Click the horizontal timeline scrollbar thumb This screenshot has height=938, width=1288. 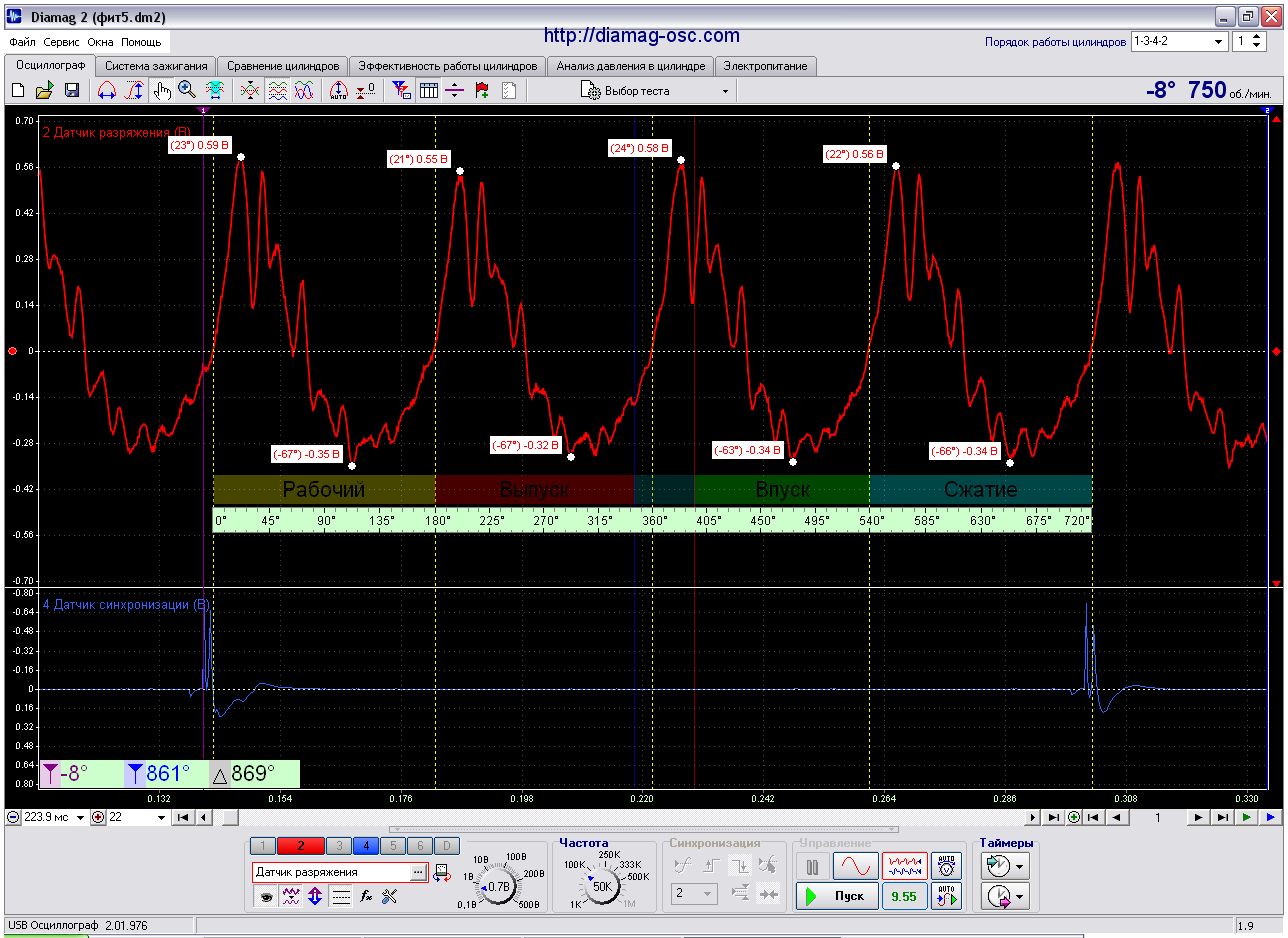click(230, 817)
